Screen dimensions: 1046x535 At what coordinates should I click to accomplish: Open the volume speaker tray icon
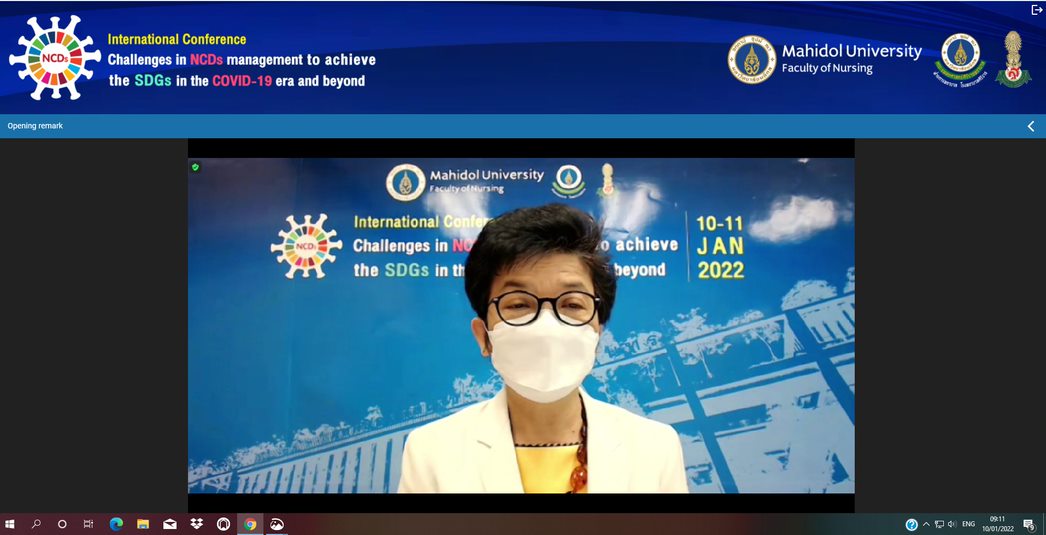click(x=952, y=524)
